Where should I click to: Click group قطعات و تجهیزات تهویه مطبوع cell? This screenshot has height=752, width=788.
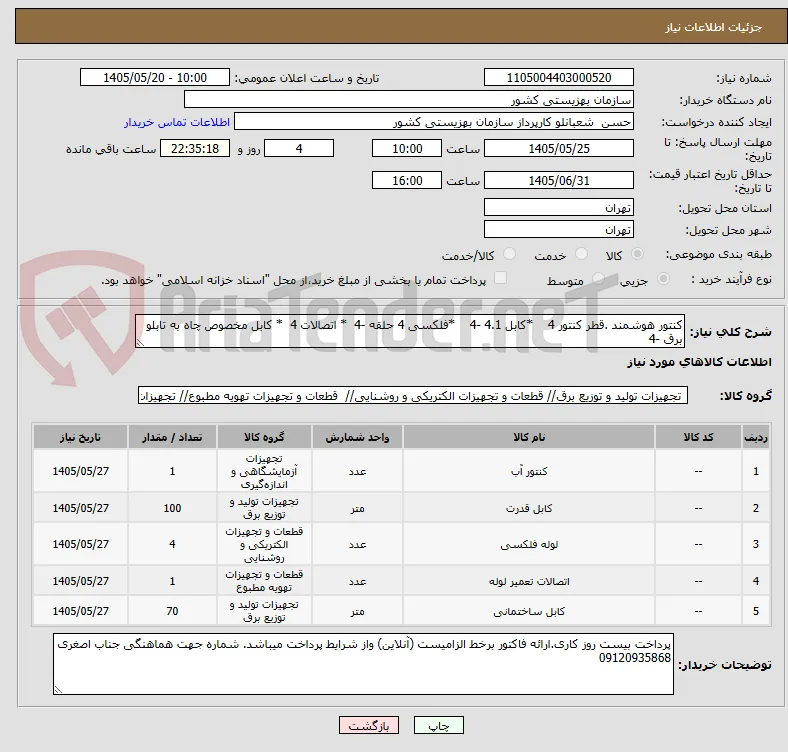coord(264,581)
